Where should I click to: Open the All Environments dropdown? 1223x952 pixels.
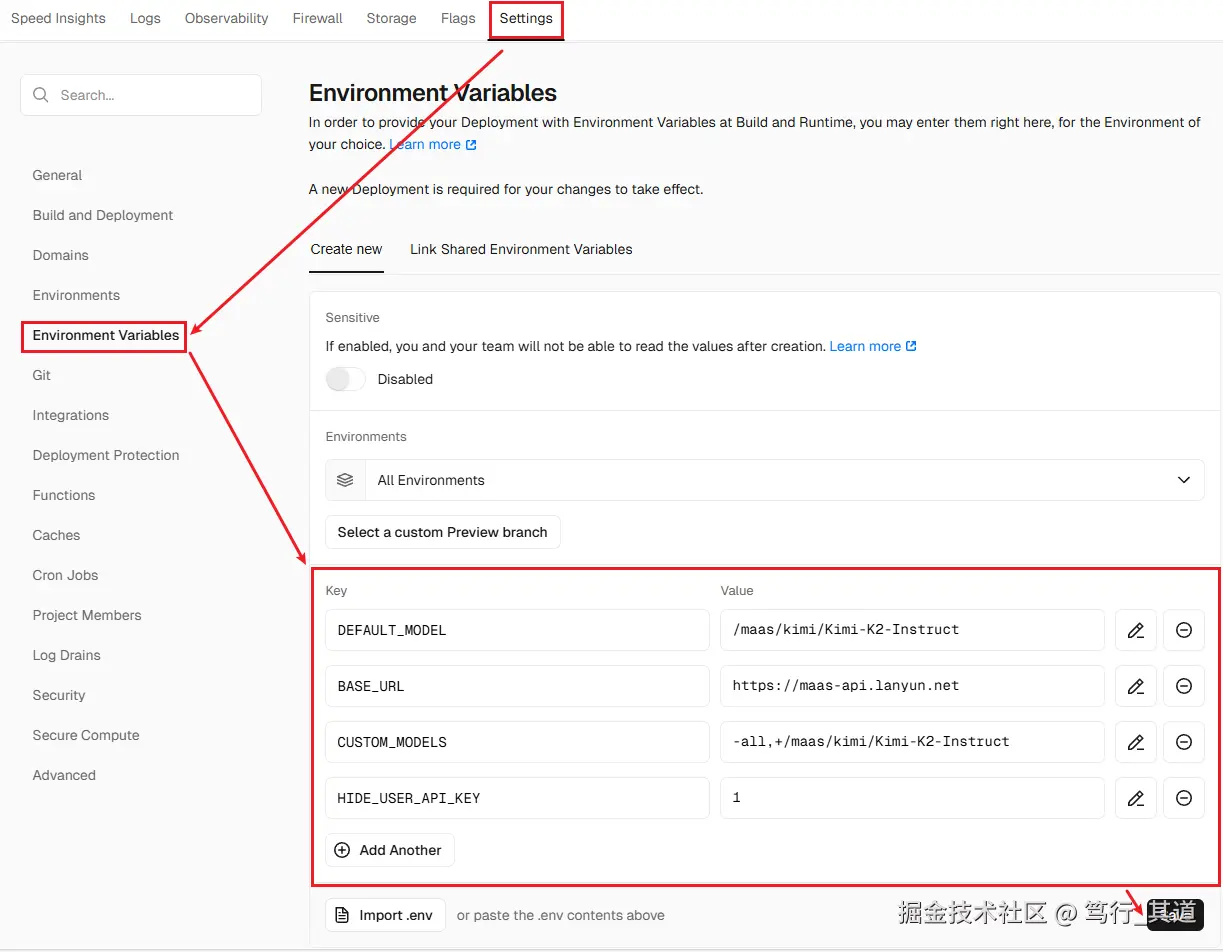(764, 480)
